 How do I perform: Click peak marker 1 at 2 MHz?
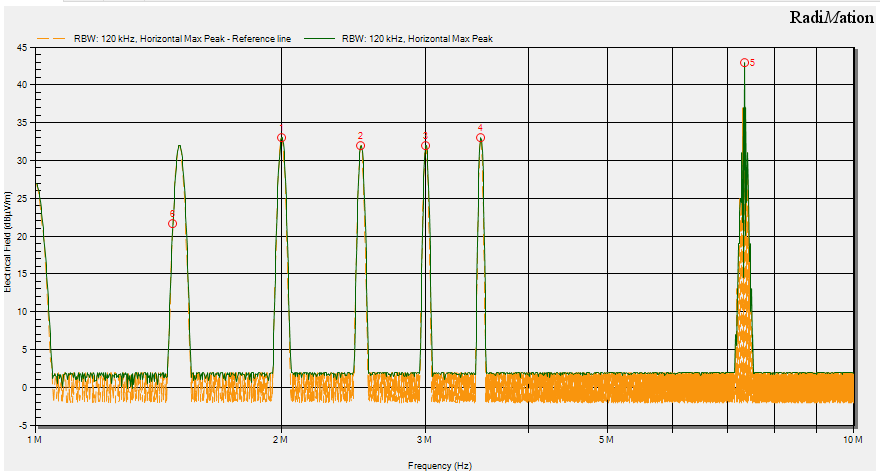(281, 138)
